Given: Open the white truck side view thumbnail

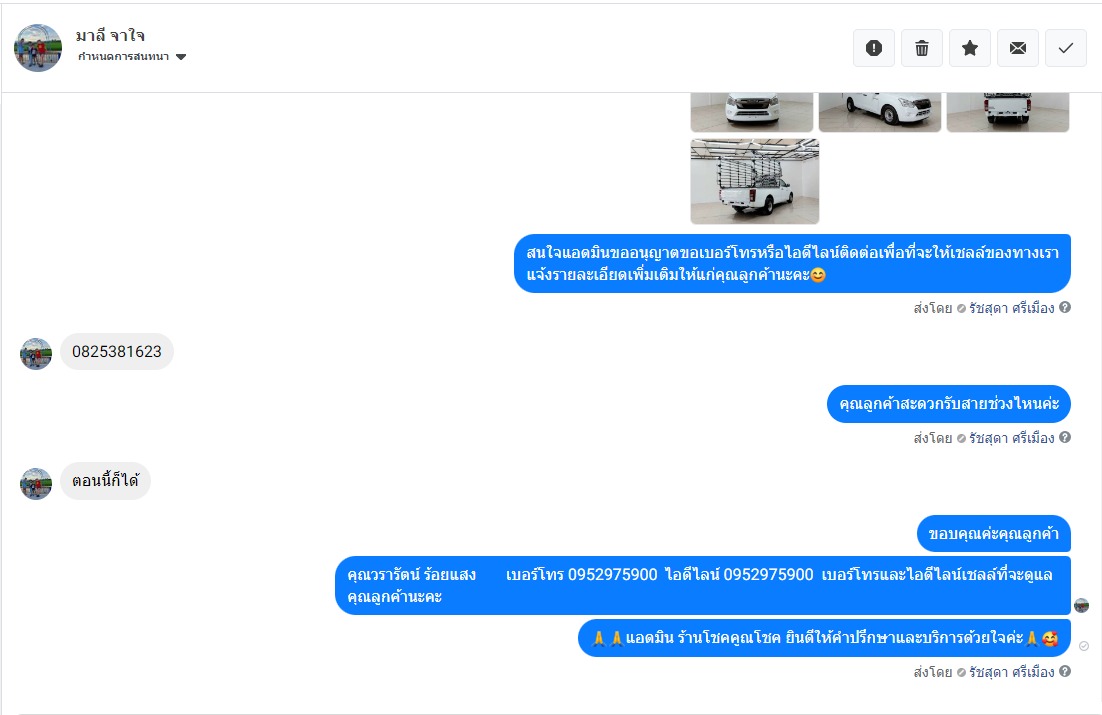Looking at the screenshot, I should point(879,112).
